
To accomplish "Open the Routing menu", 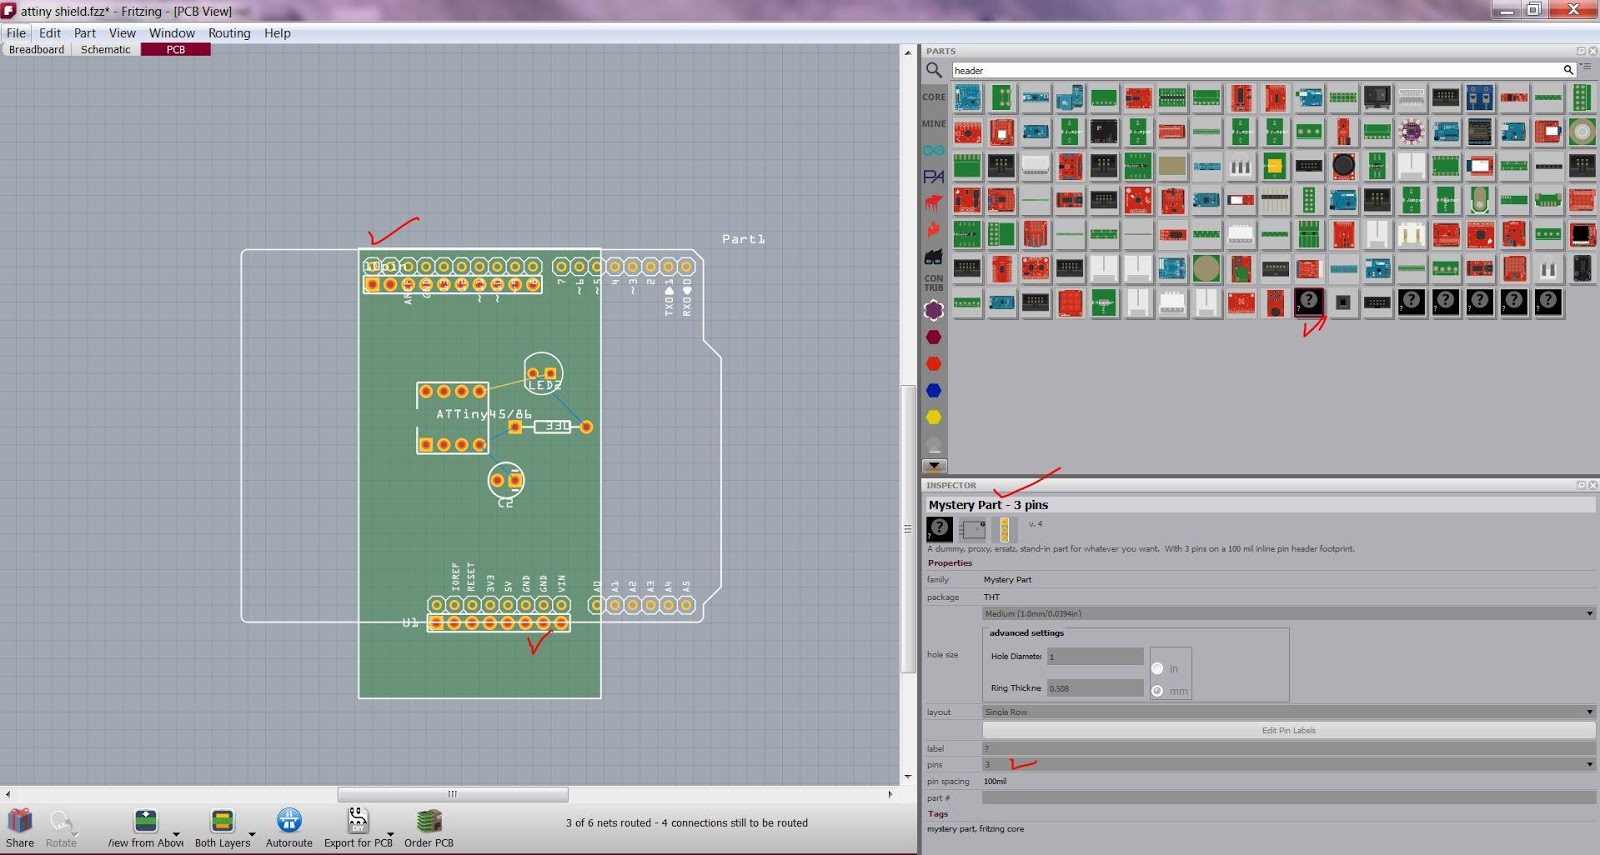I will 229,33.
